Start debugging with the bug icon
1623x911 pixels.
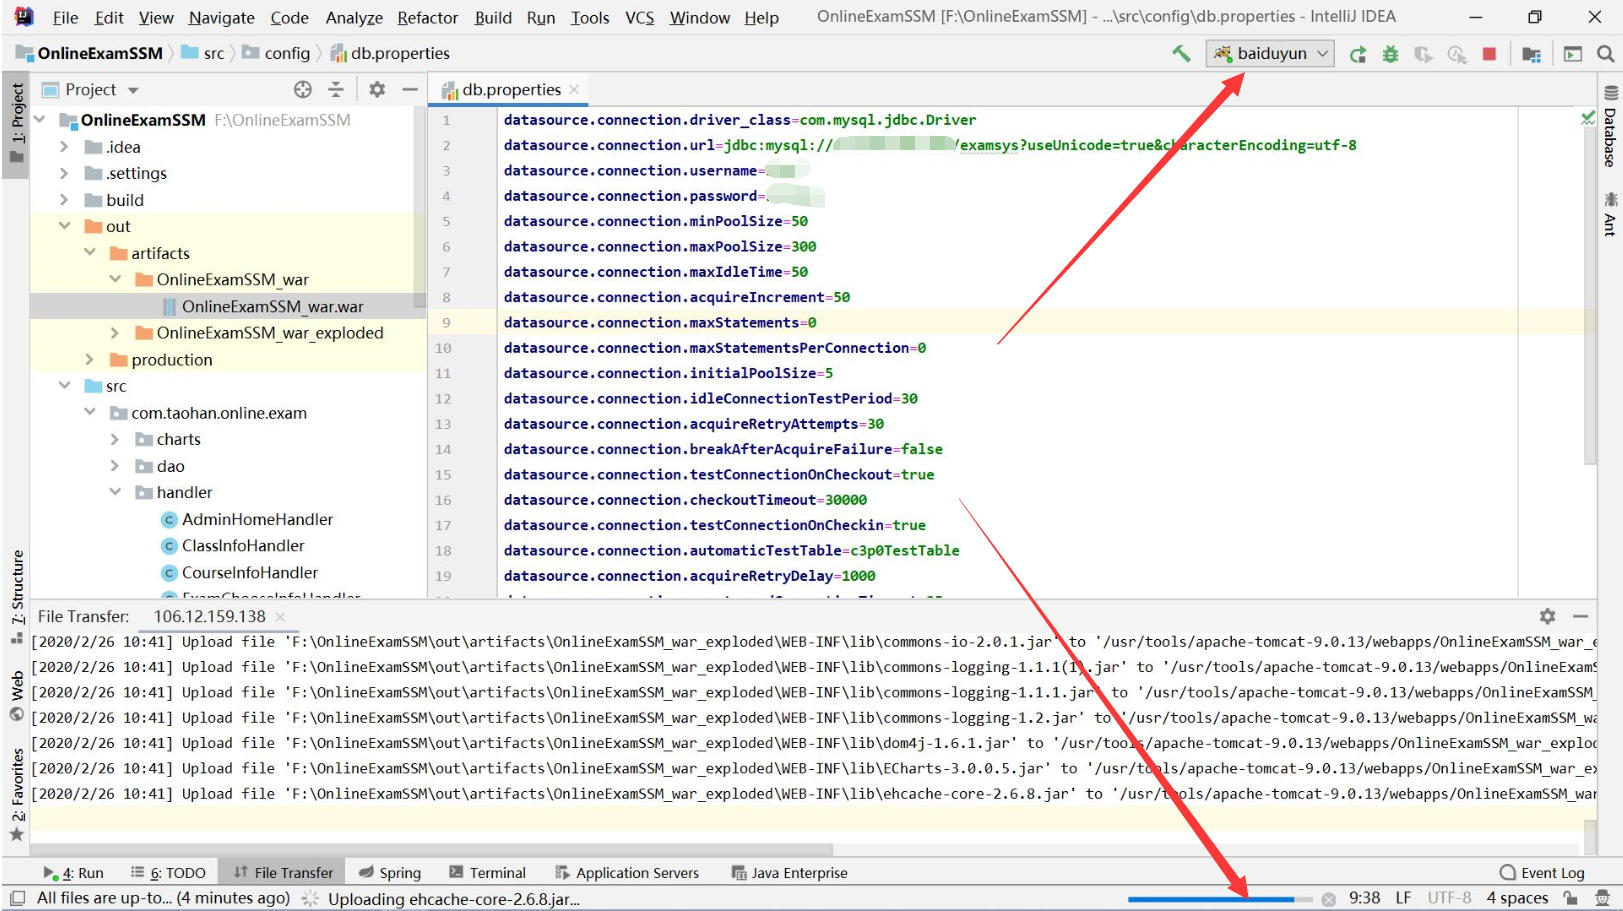(x=1390, y=54)
